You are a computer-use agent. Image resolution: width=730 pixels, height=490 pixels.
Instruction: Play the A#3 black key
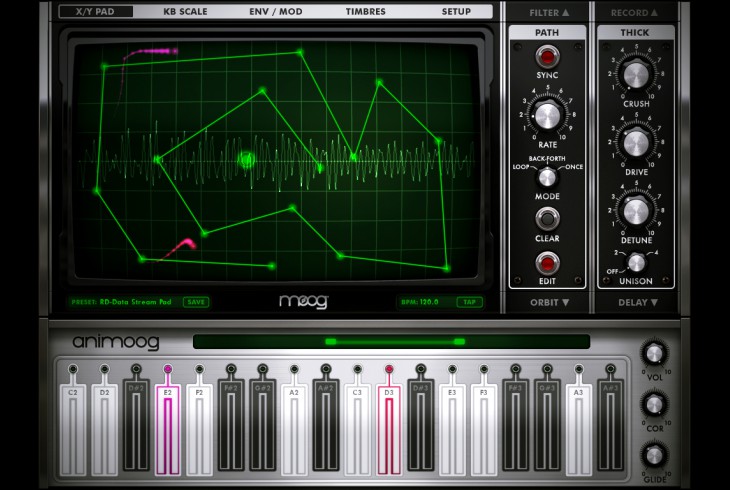tap(610, 426)
